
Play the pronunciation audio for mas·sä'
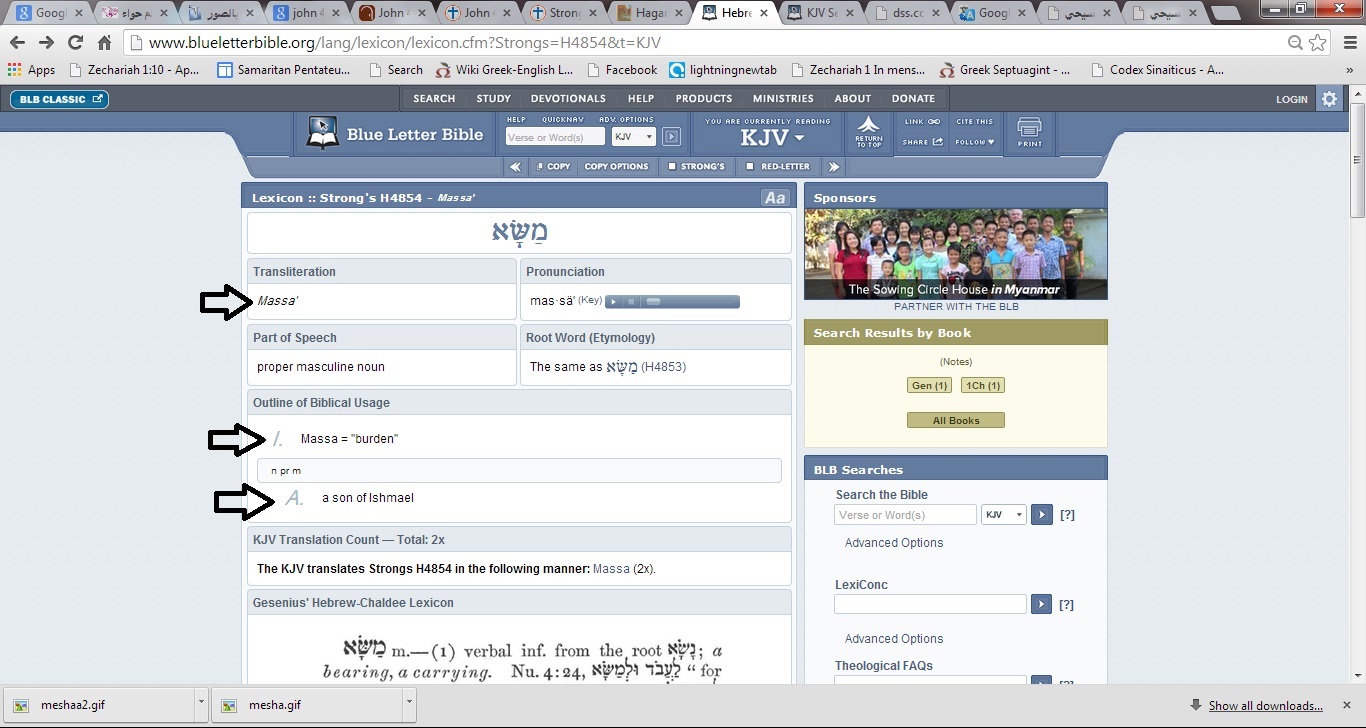[614, 301]
